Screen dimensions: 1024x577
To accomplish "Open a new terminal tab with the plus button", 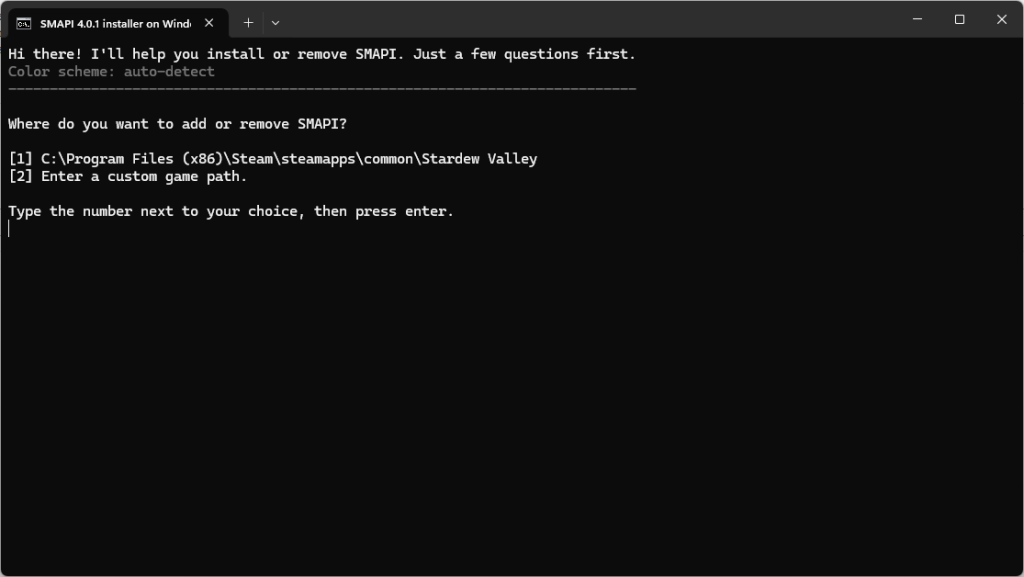I will (247, 21).
